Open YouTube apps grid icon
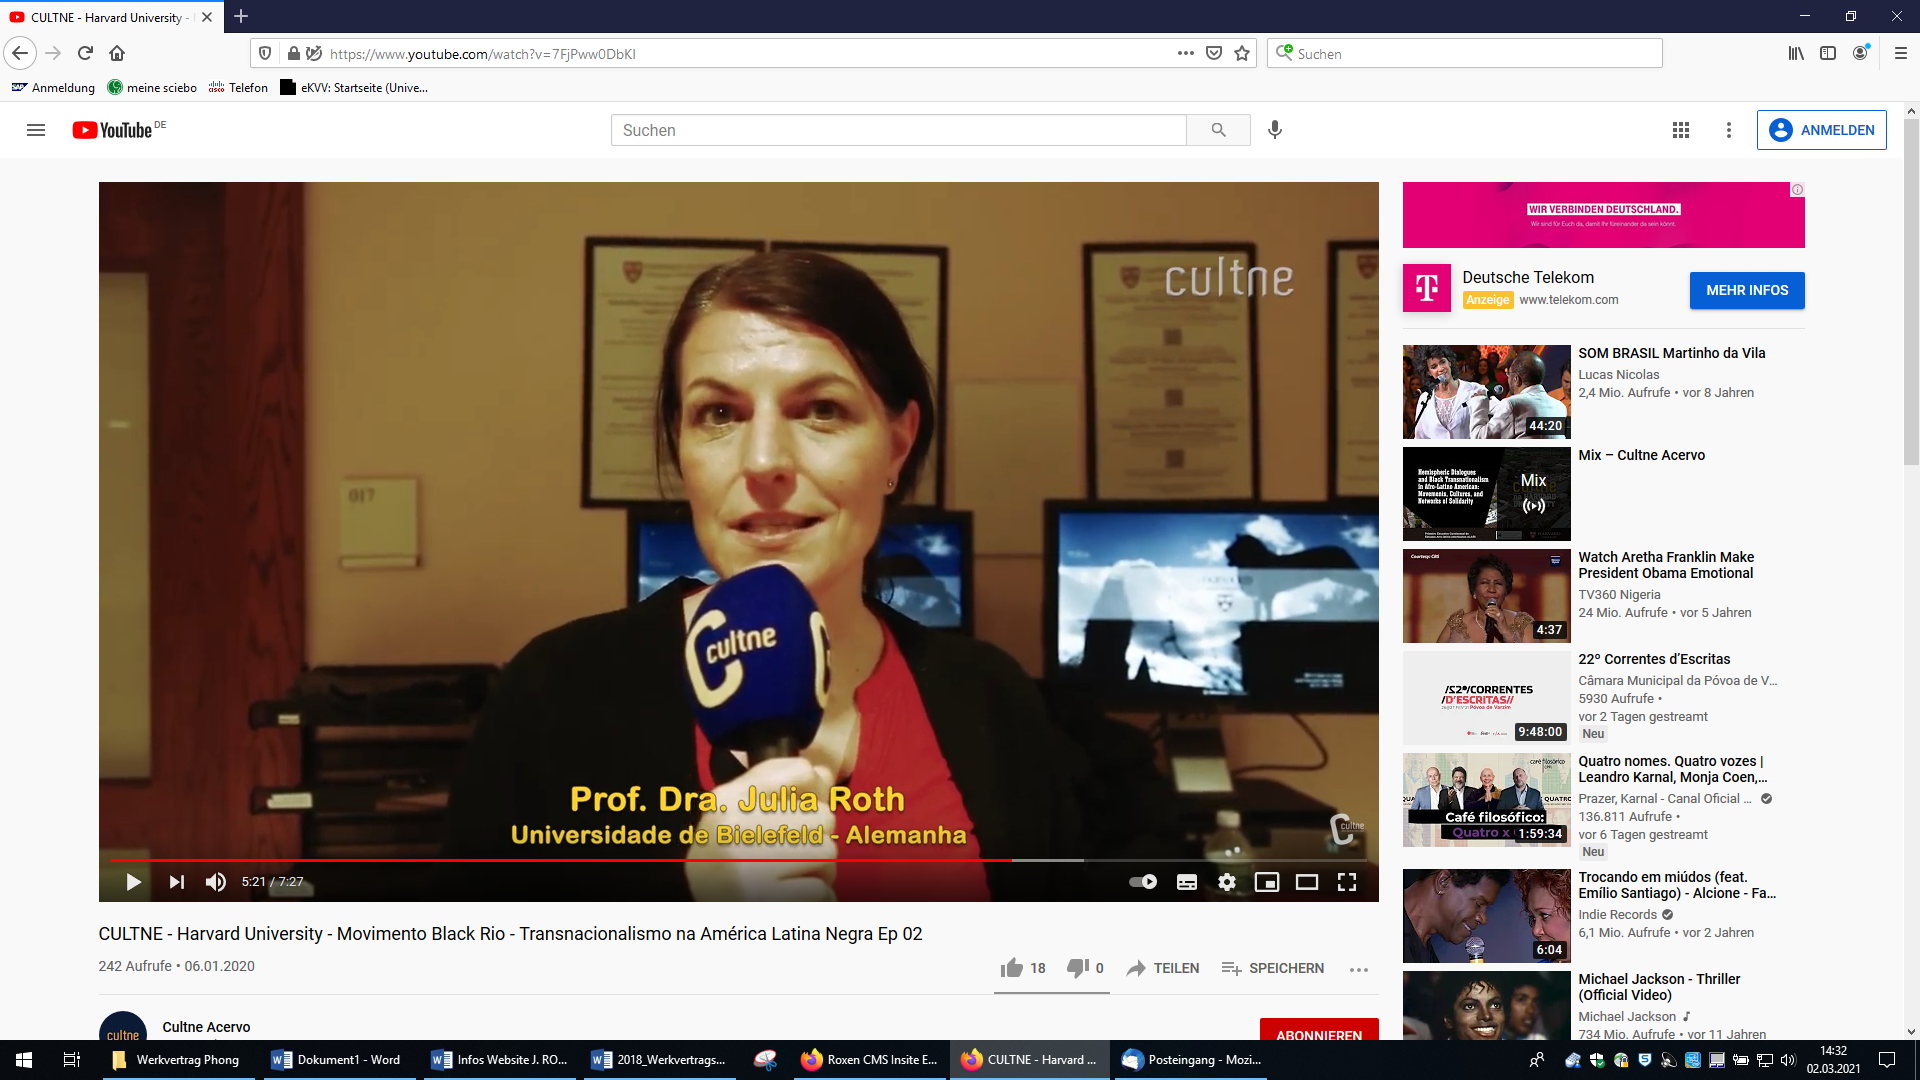 [1681, 130]
